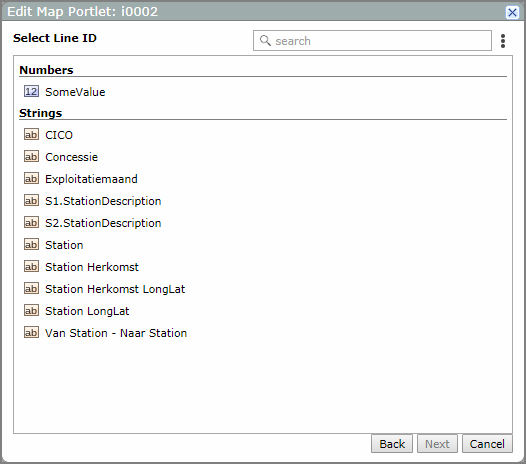The width and height of the screenshot is (526, 464).
Task: Click the string icon beside CICO
Action: [31, 135]
